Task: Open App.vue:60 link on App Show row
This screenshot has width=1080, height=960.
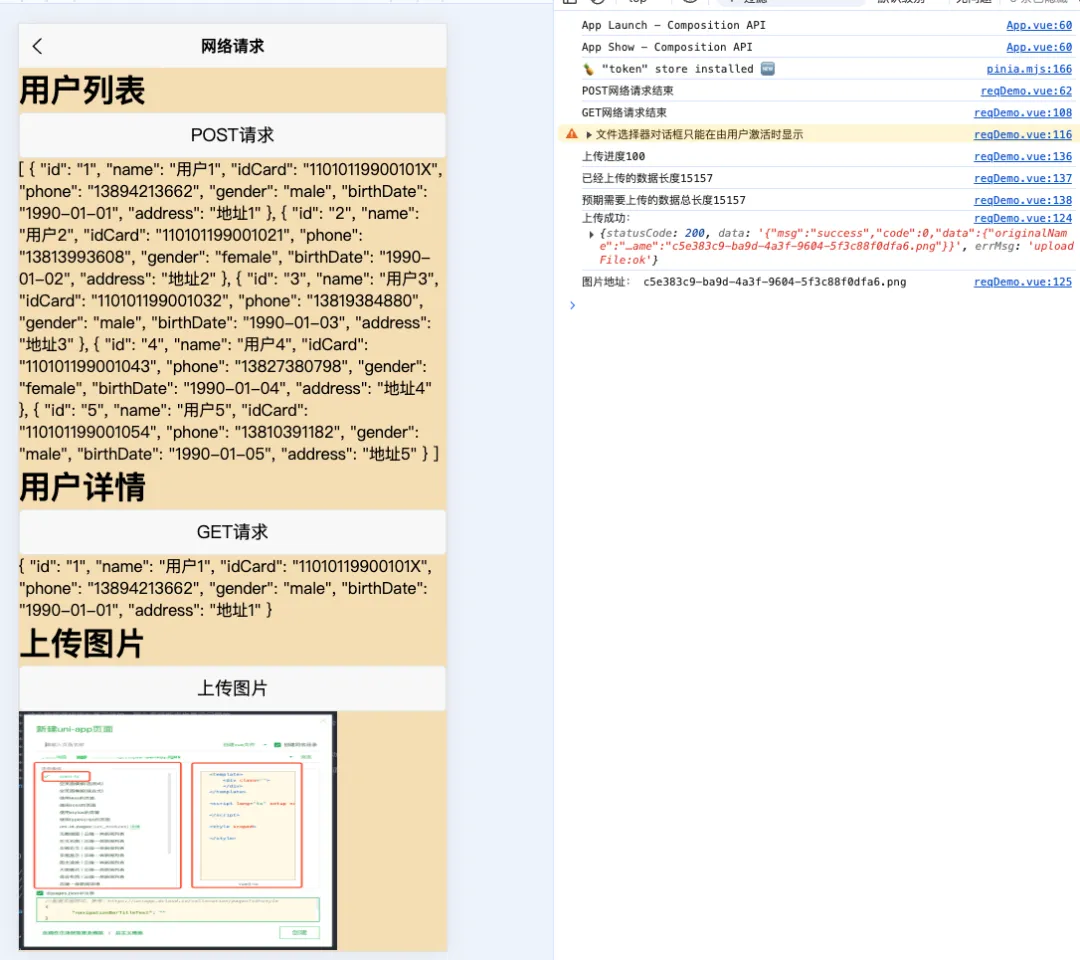Action: point(1039,48)
